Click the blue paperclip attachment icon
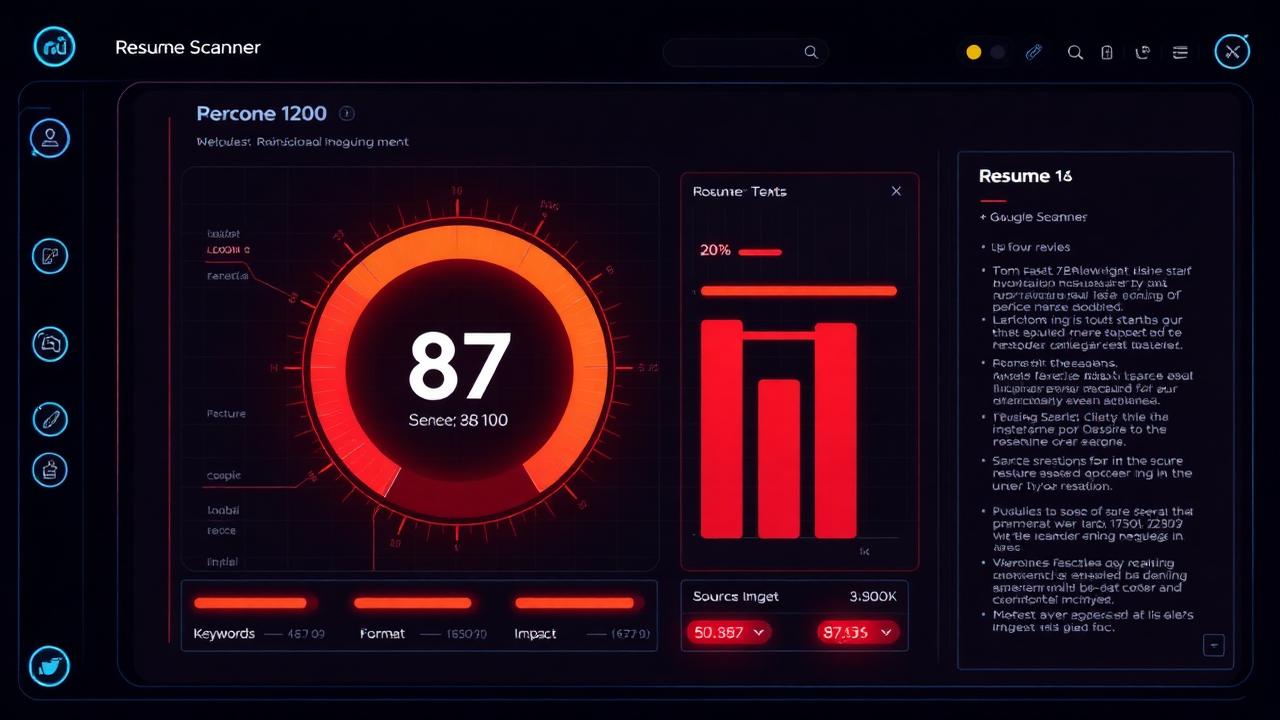1280x720 pixels. (1033, 52)
